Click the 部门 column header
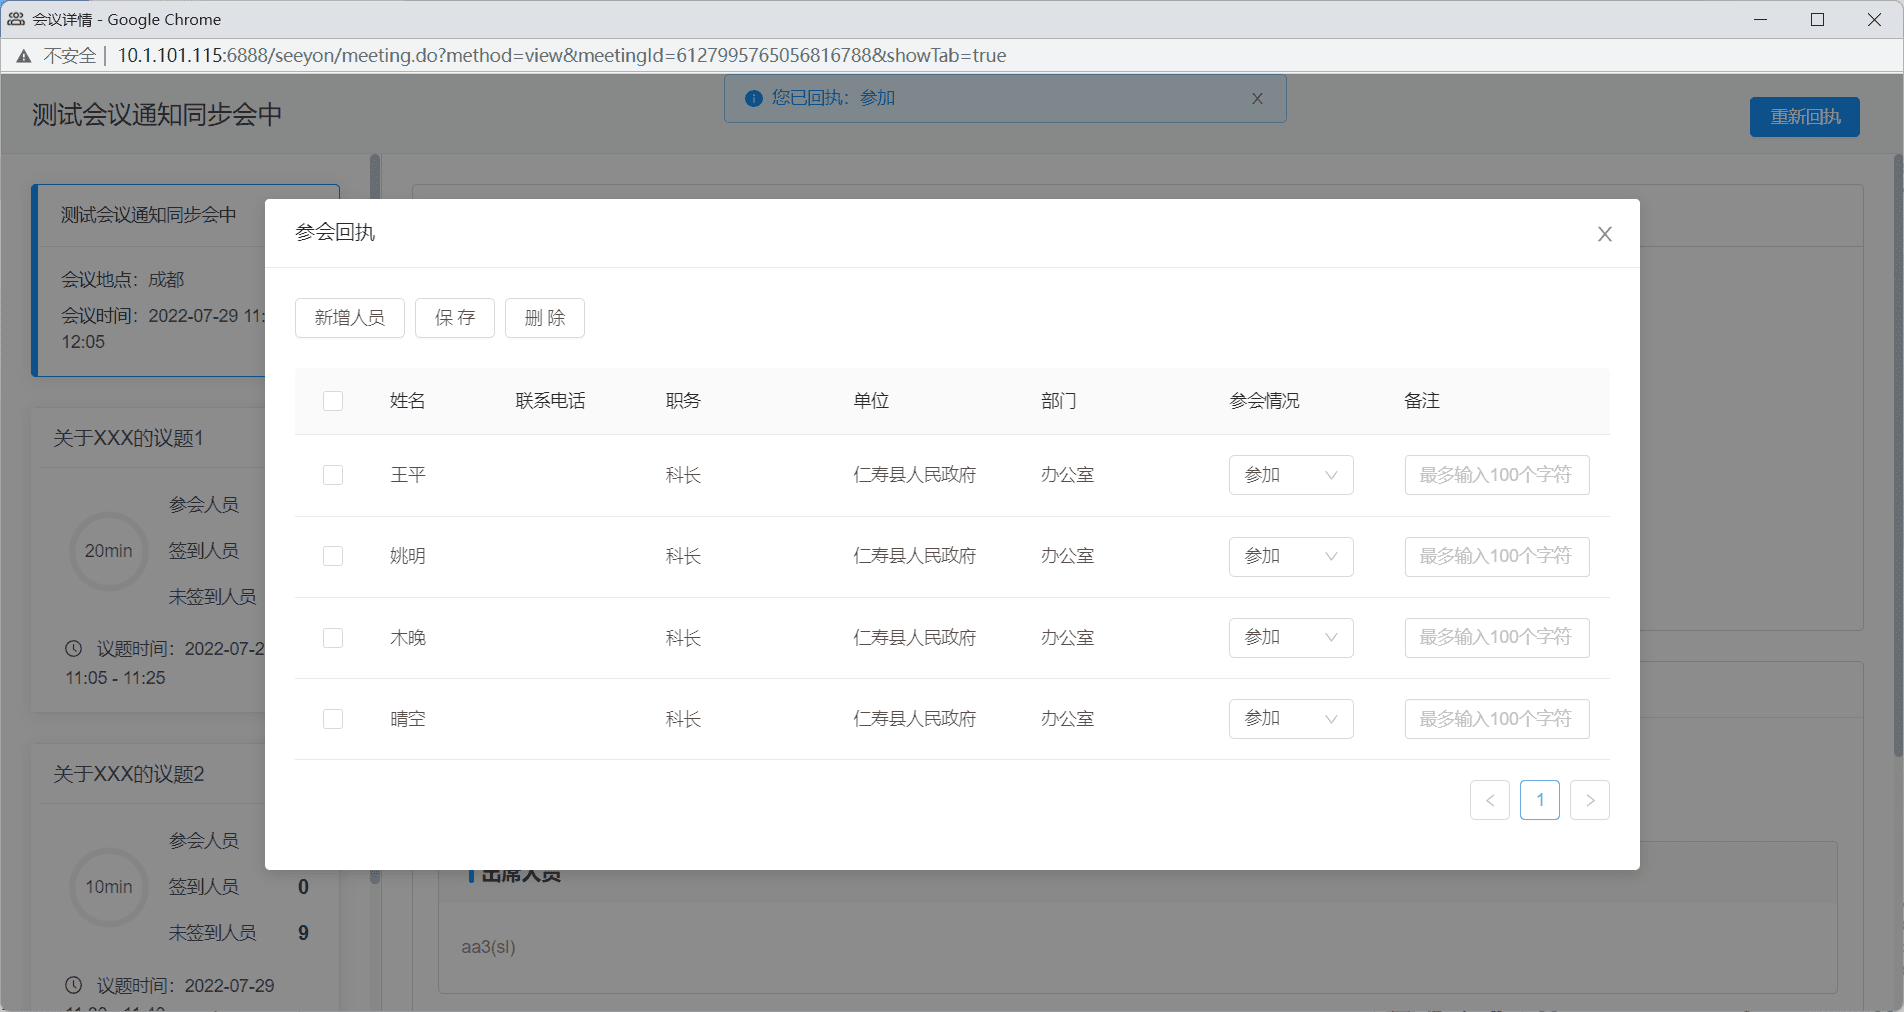 pyautogui.click(x=1059, y=401)
